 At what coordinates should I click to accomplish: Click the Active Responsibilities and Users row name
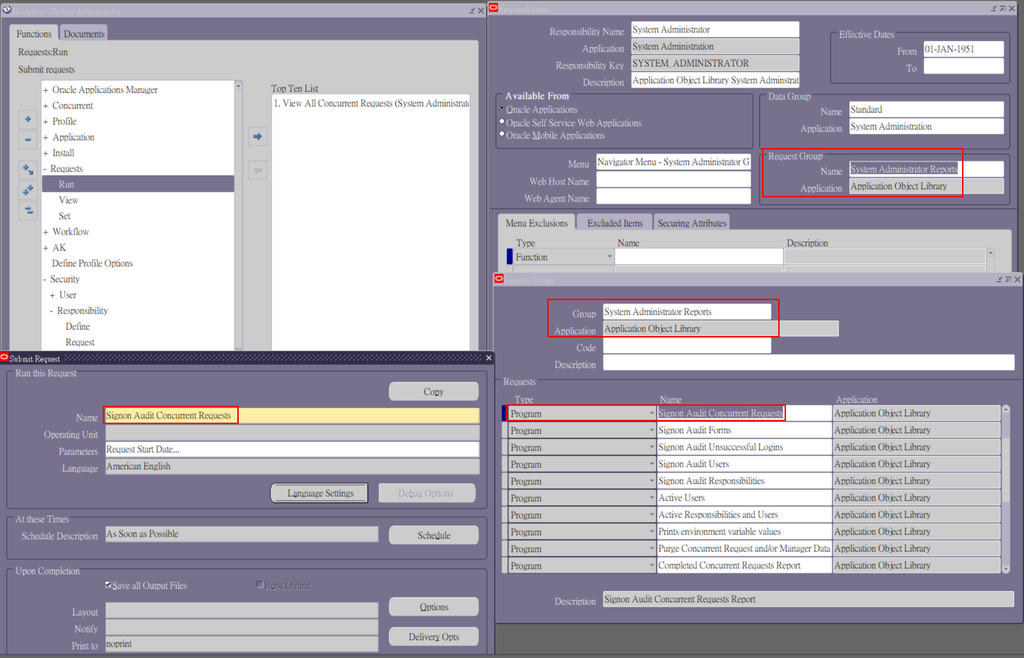tap(744, 515)
